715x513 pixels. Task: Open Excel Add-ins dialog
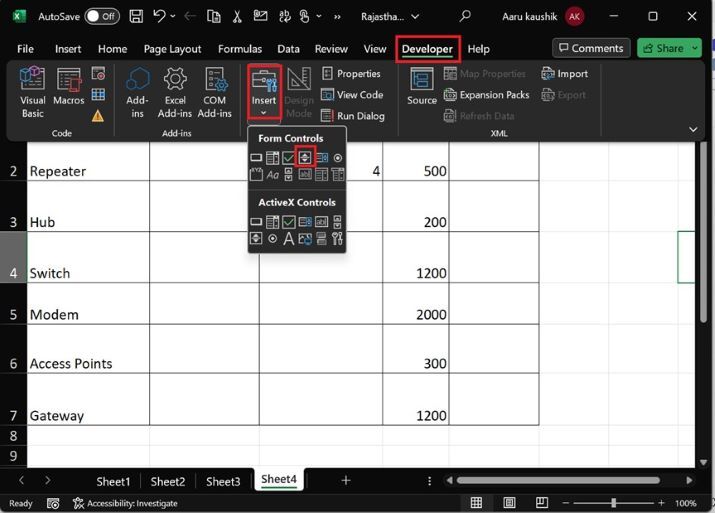(x=175, y=92)
